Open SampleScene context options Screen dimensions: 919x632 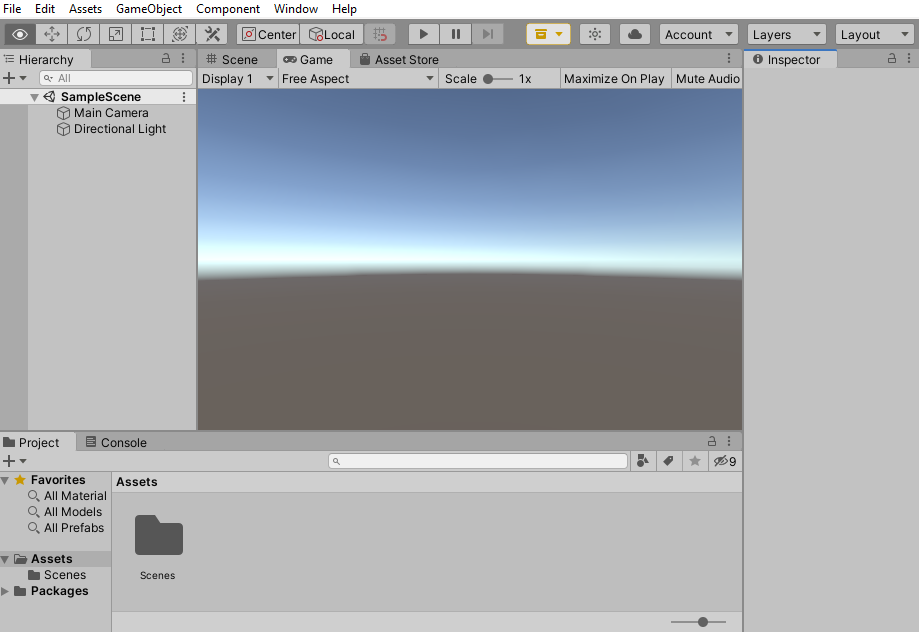(184, 97)
